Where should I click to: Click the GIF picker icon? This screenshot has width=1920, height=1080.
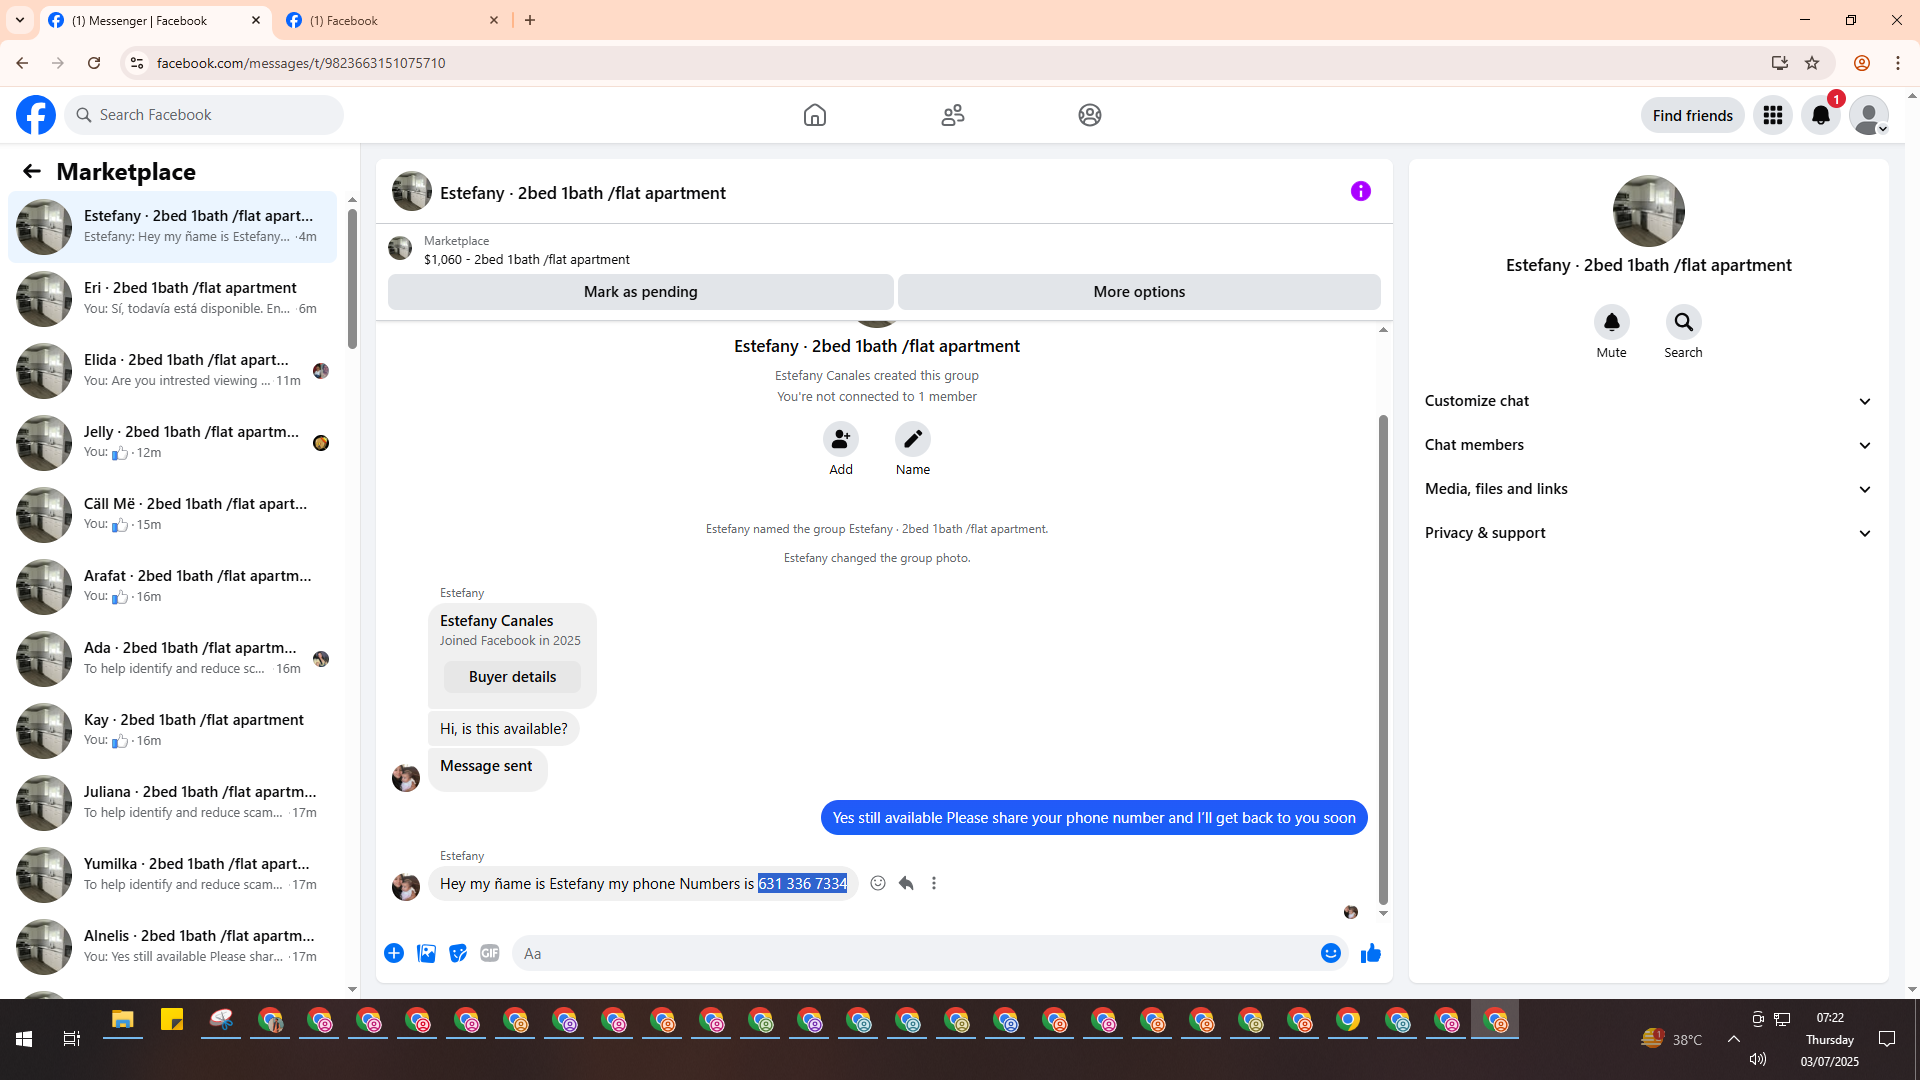[489, 953]
